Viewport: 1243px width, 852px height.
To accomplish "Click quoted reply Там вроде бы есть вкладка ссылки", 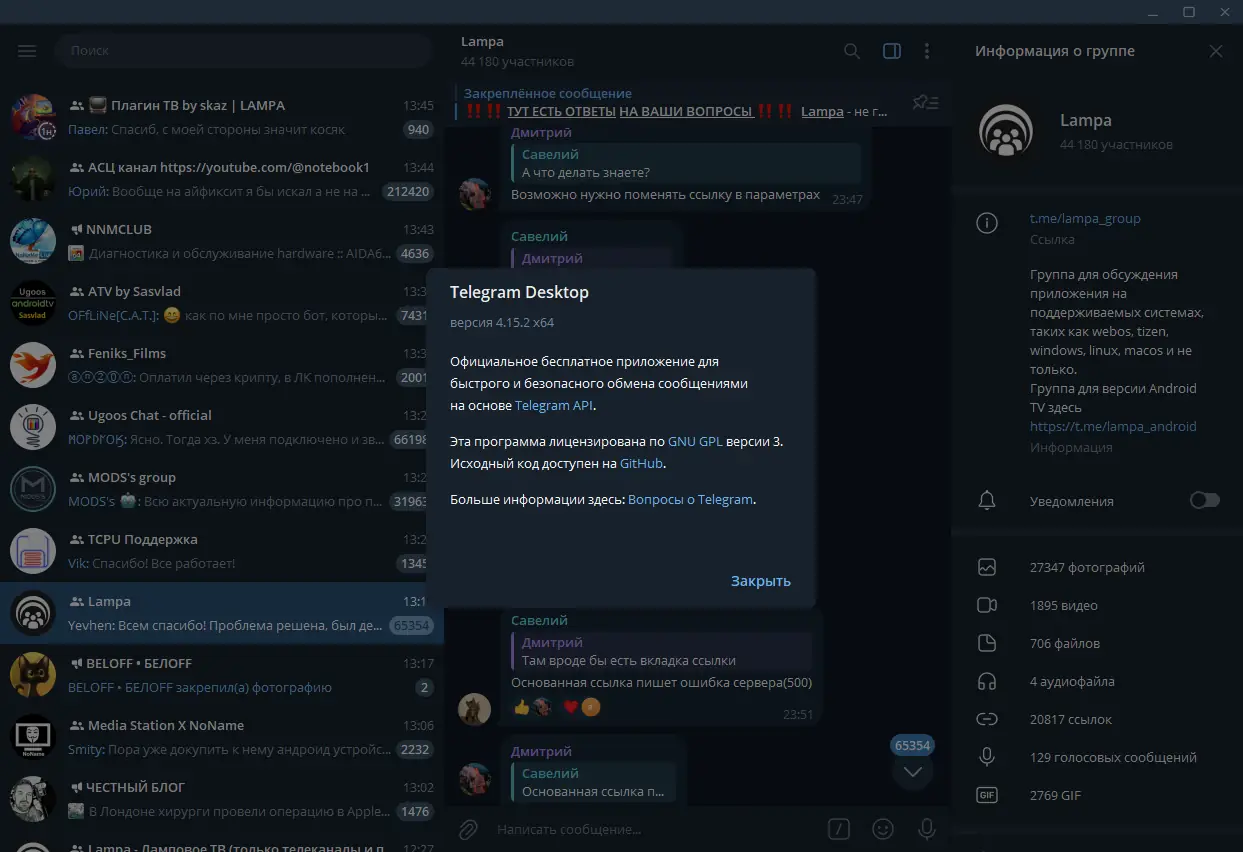I will pos(663,651).
